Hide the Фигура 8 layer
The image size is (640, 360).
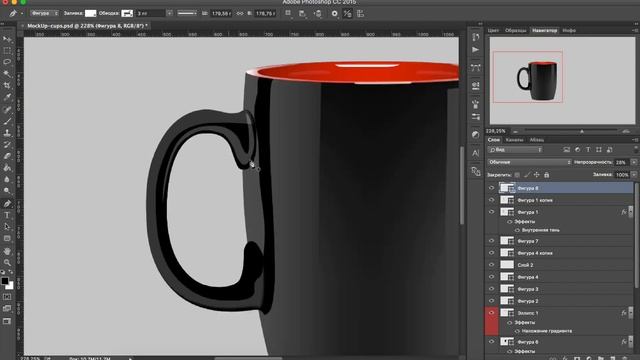coord(491,188)
